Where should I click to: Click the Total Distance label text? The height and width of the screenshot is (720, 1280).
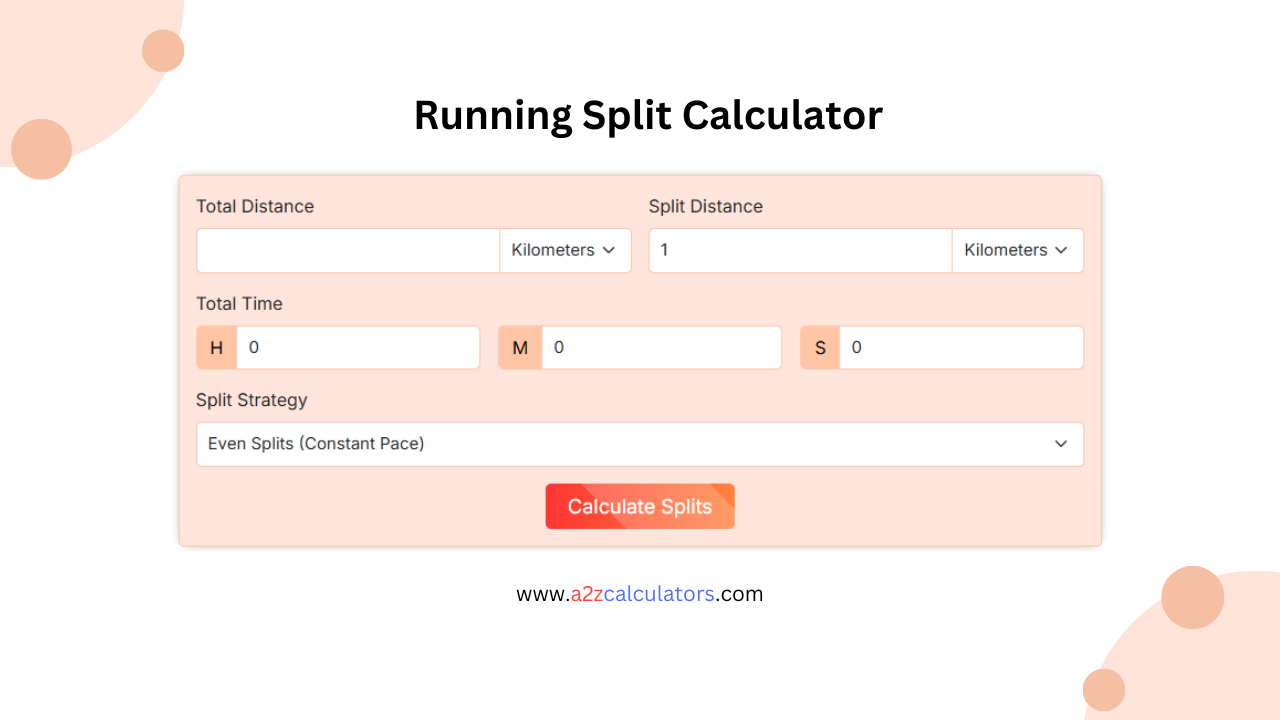click(x=255, y=207)
